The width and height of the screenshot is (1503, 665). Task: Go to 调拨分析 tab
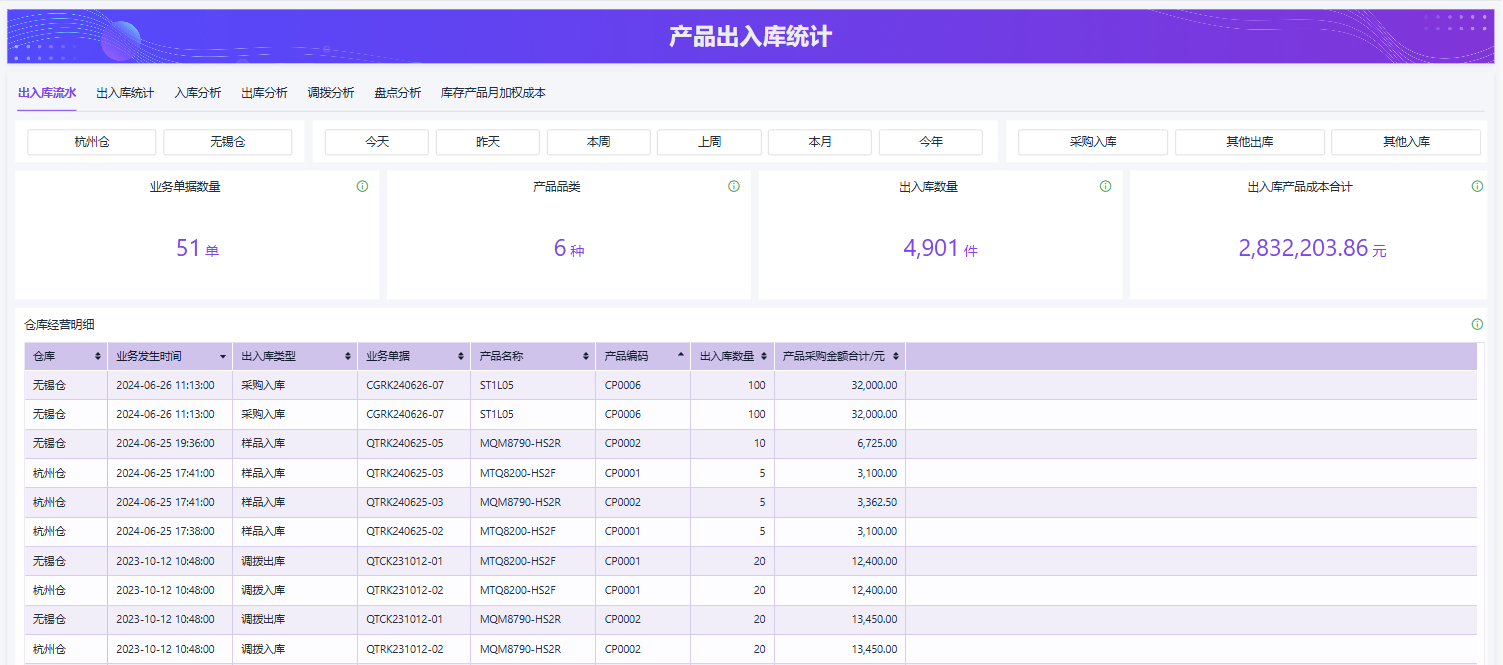pos(331,93)
